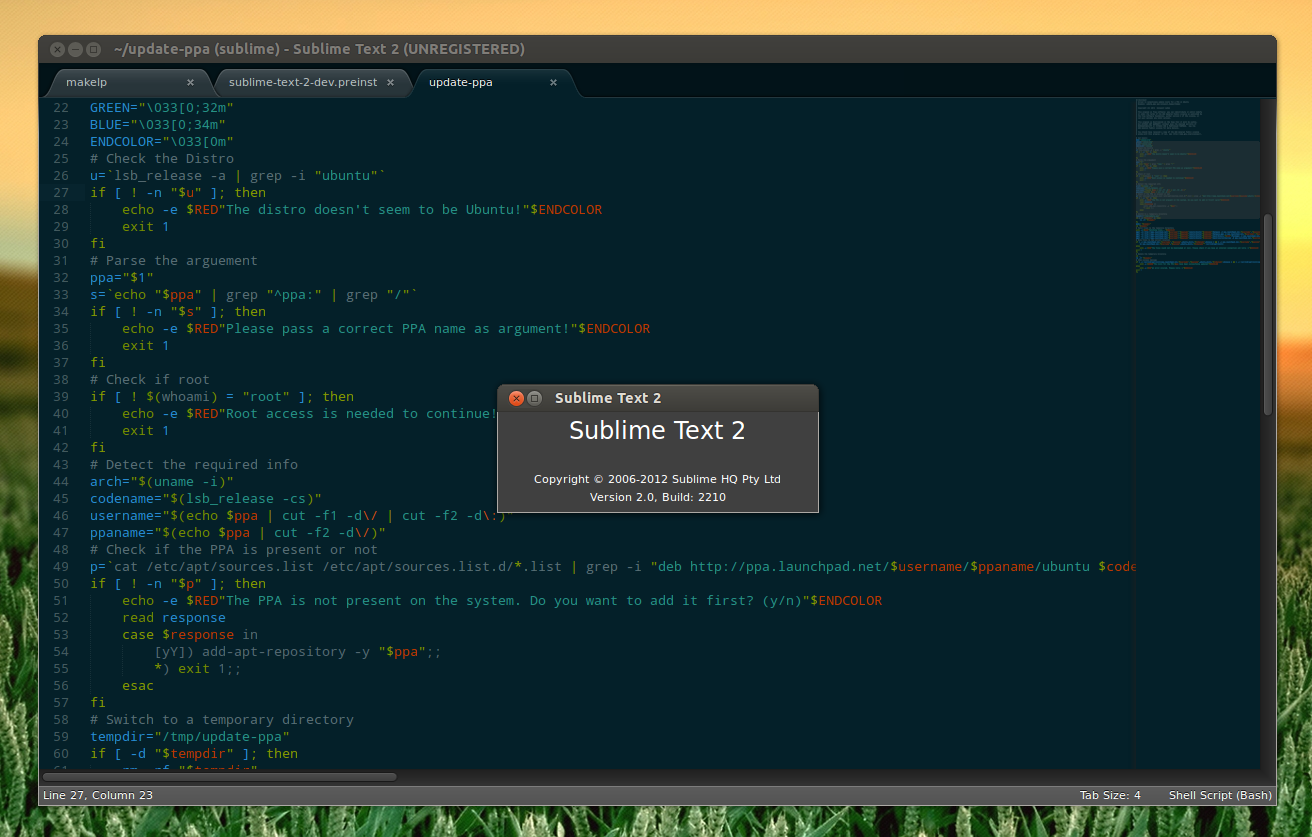Image resolution: width=1312 pixels, height=837 pixels.
Task: Click the shade icon on the about dialog
Action: click(x=536, y=397)
